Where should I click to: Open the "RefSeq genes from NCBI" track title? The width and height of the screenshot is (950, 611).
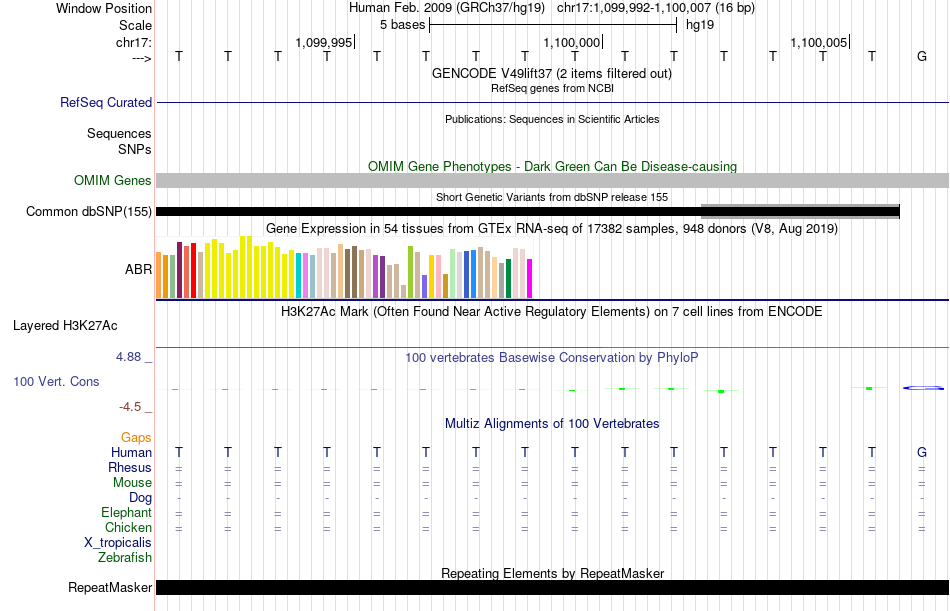[552, 88]
